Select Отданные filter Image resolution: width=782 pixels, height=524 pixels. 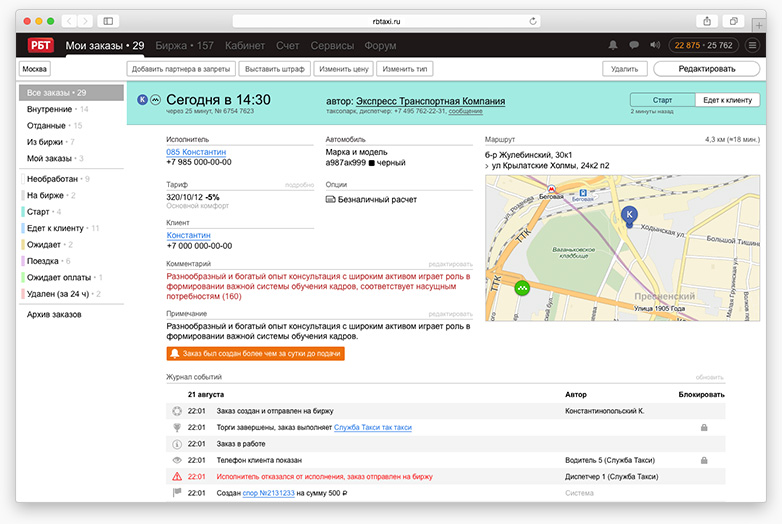pos(54,126)
